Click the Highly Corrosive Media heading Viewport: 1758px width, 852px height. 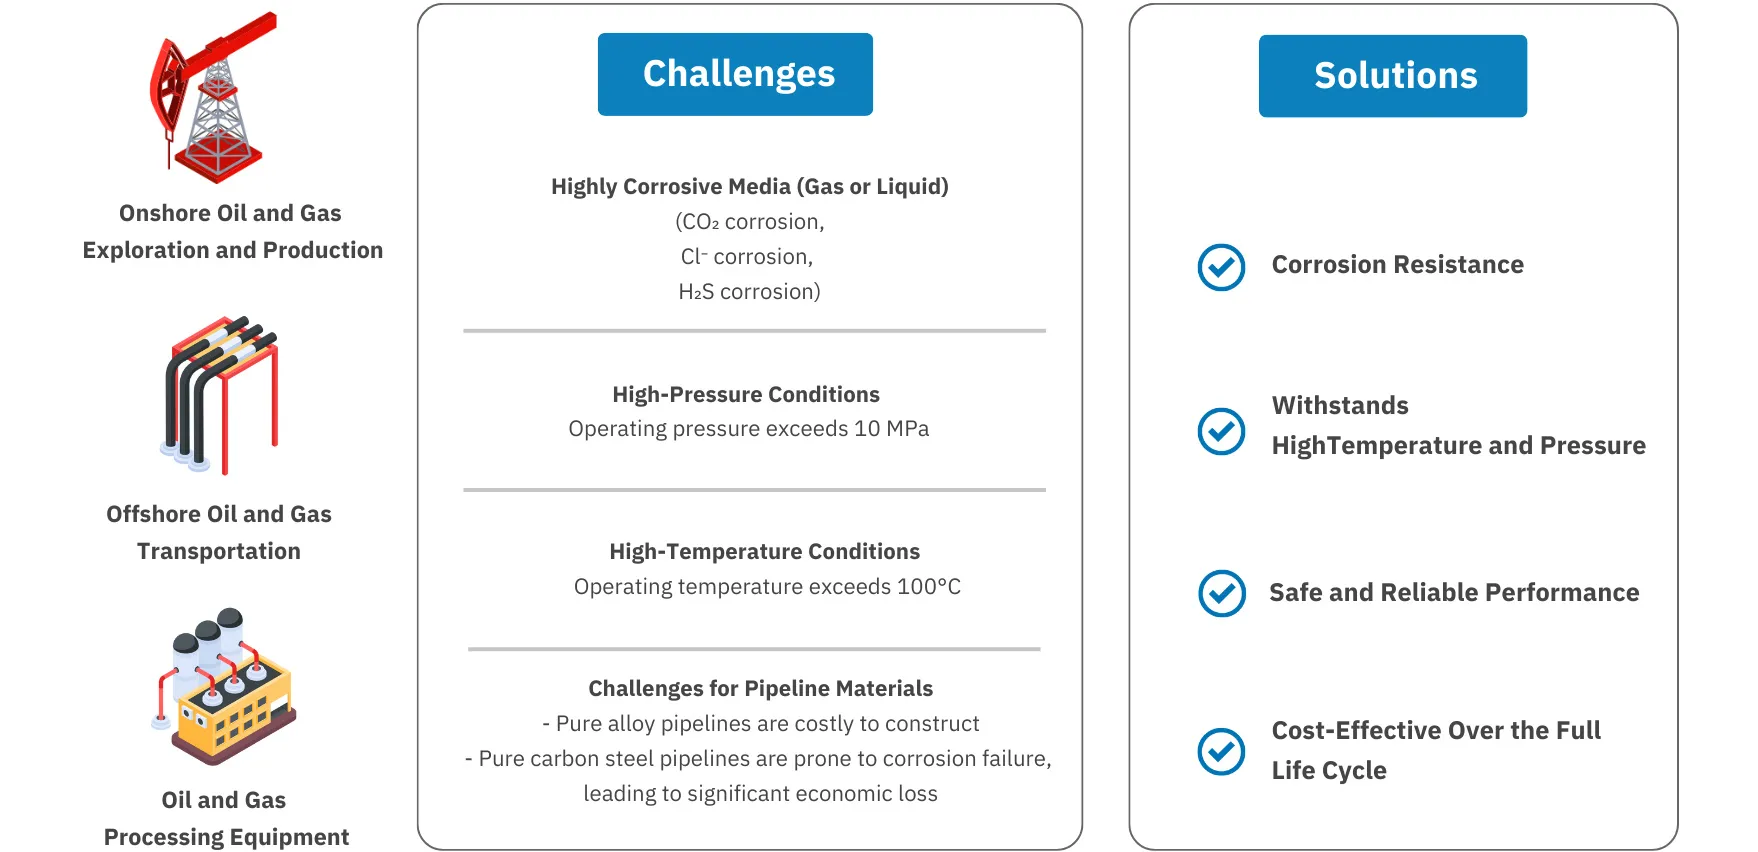point(750,186)
